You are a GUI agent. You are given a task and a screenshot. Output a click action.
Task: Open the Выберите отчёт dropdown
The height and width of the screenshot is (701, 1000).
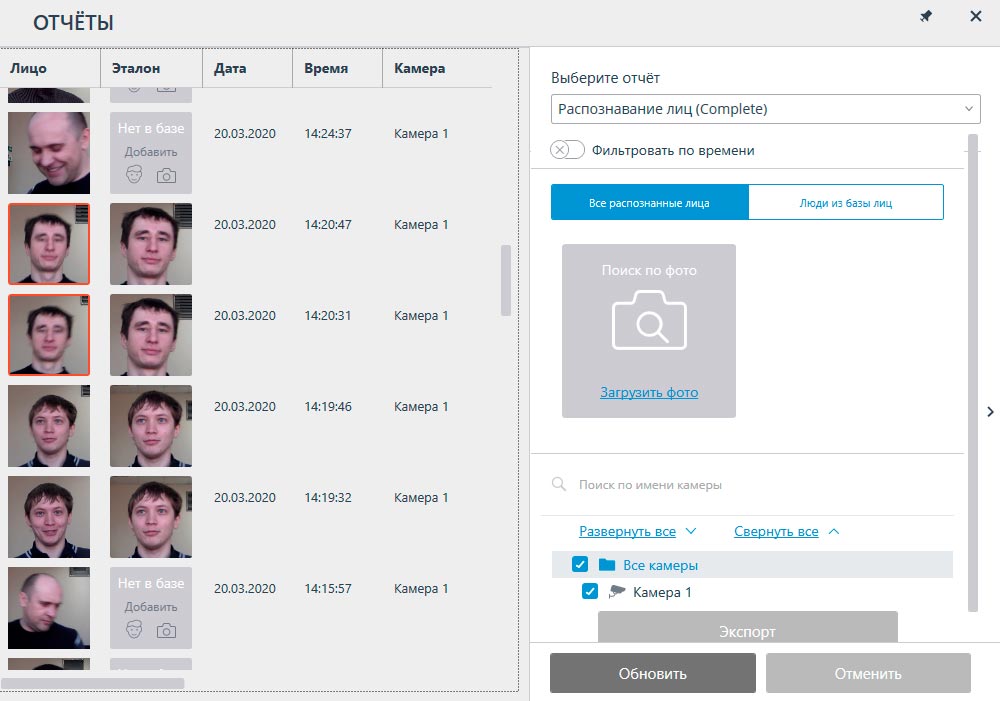pos(765,109)
